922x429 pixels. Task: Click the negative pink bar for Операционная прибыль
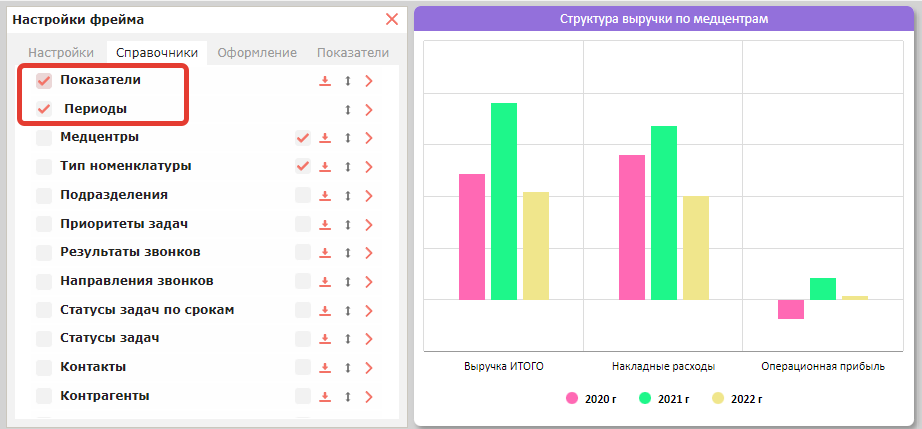[791, 309]
